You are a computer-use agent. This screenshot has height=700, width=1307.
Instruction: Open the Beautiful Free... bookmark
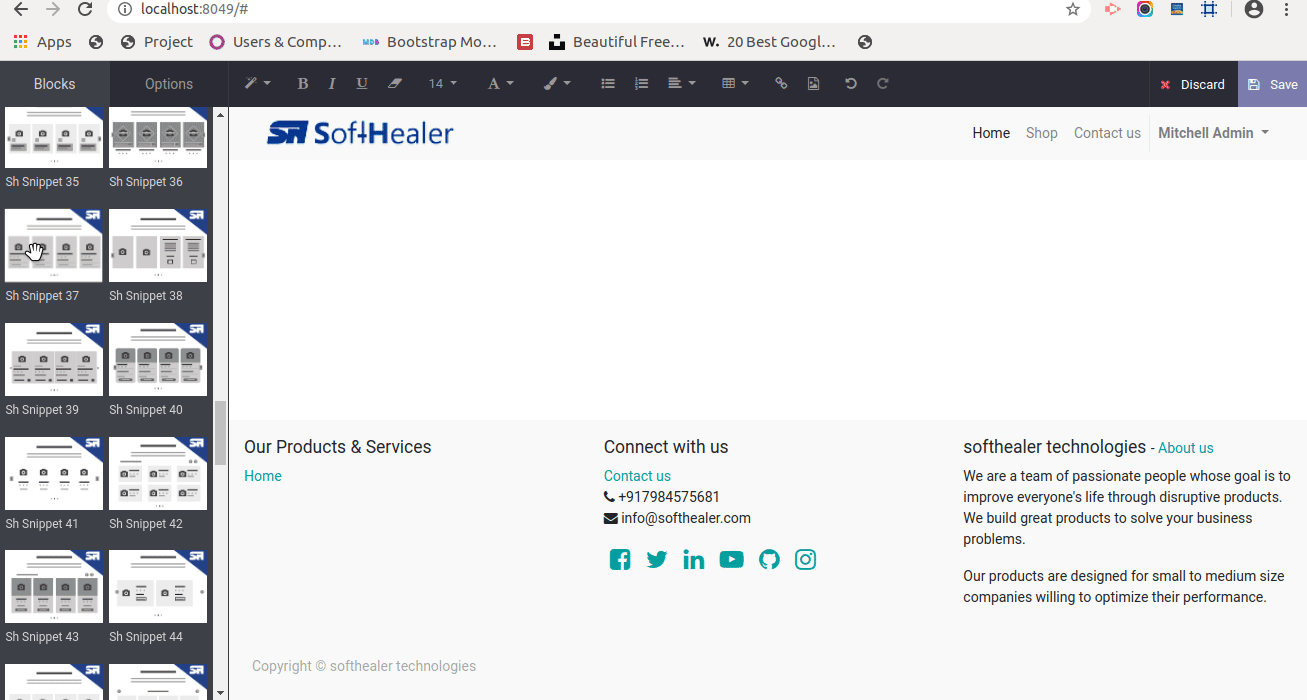click(x=617, y=42)
